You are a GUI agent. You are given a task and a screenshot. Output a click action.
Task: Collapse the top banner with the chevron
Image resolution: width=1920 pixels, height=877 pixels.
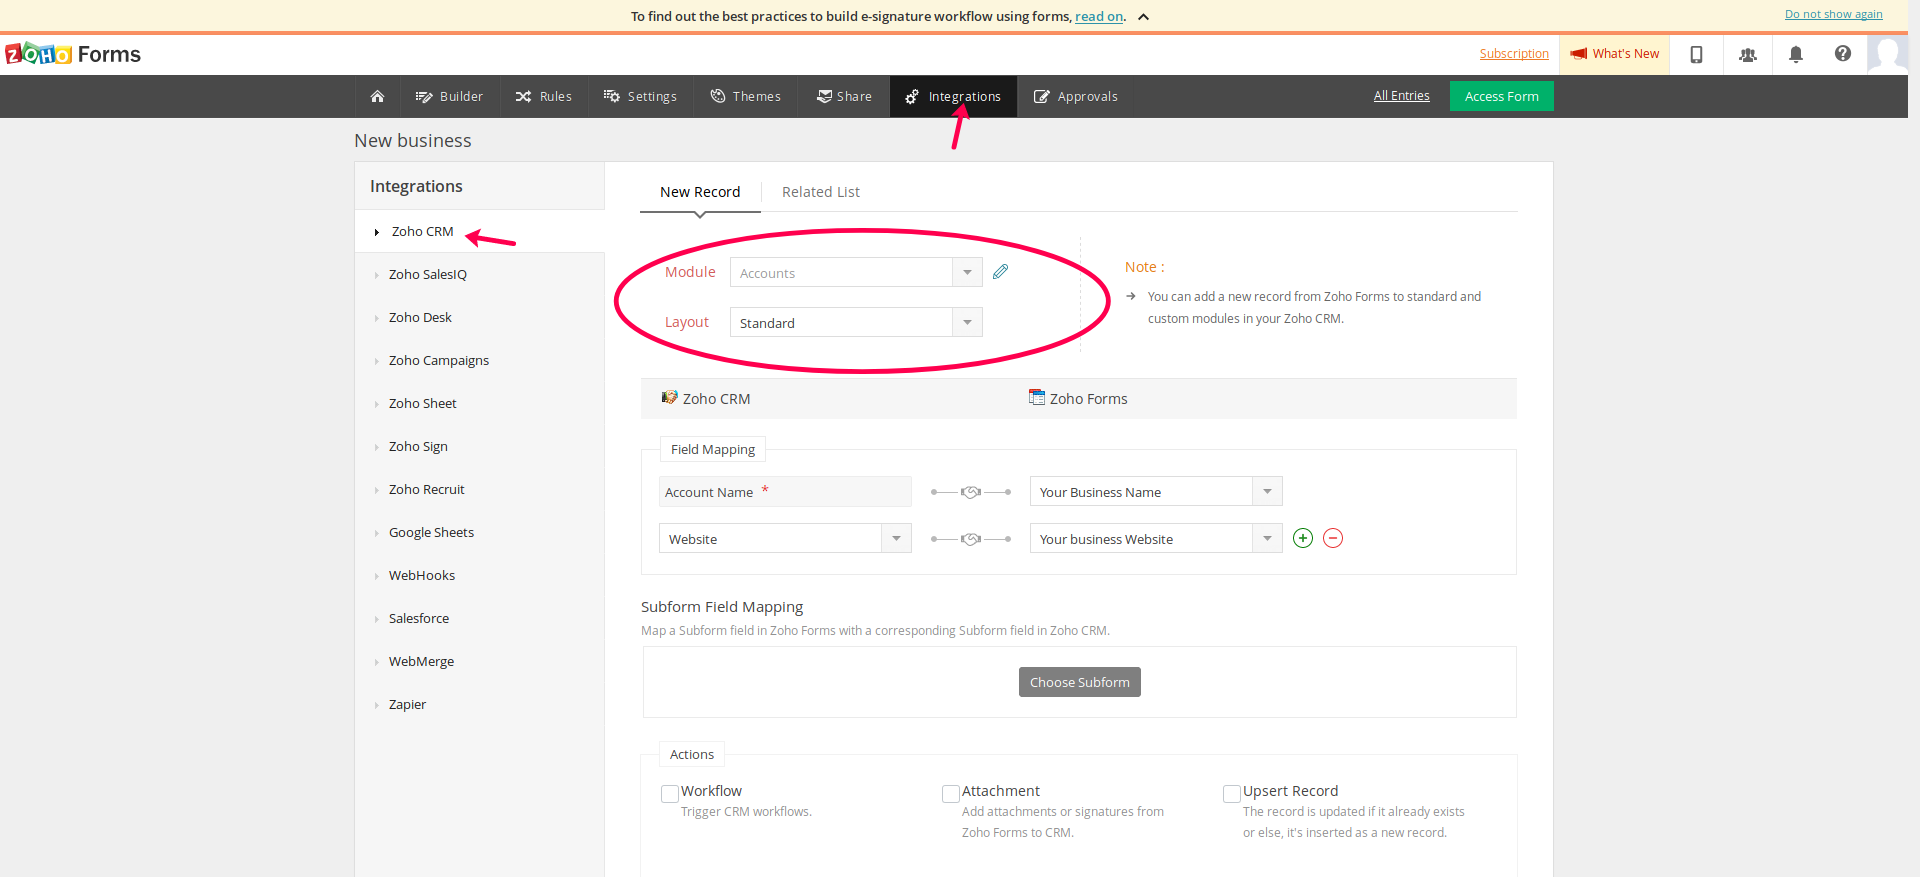pyautogui.click(x=1143, y=17)
